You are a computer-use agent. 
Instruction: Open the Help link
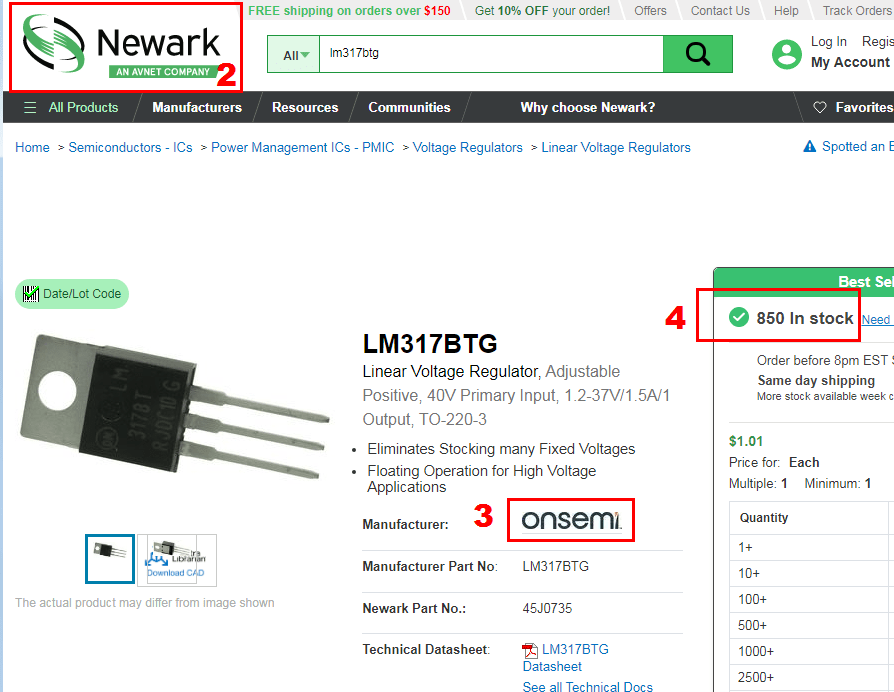click(x=786, y=11)
